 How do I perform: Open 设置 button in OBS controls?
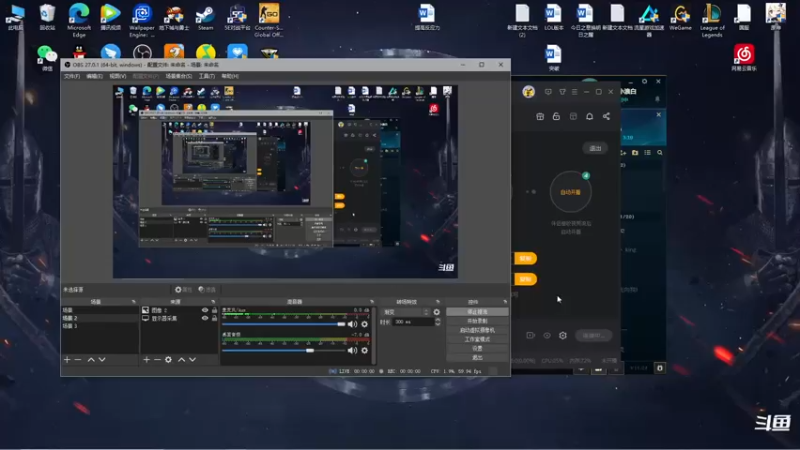(x=477, y=348)
